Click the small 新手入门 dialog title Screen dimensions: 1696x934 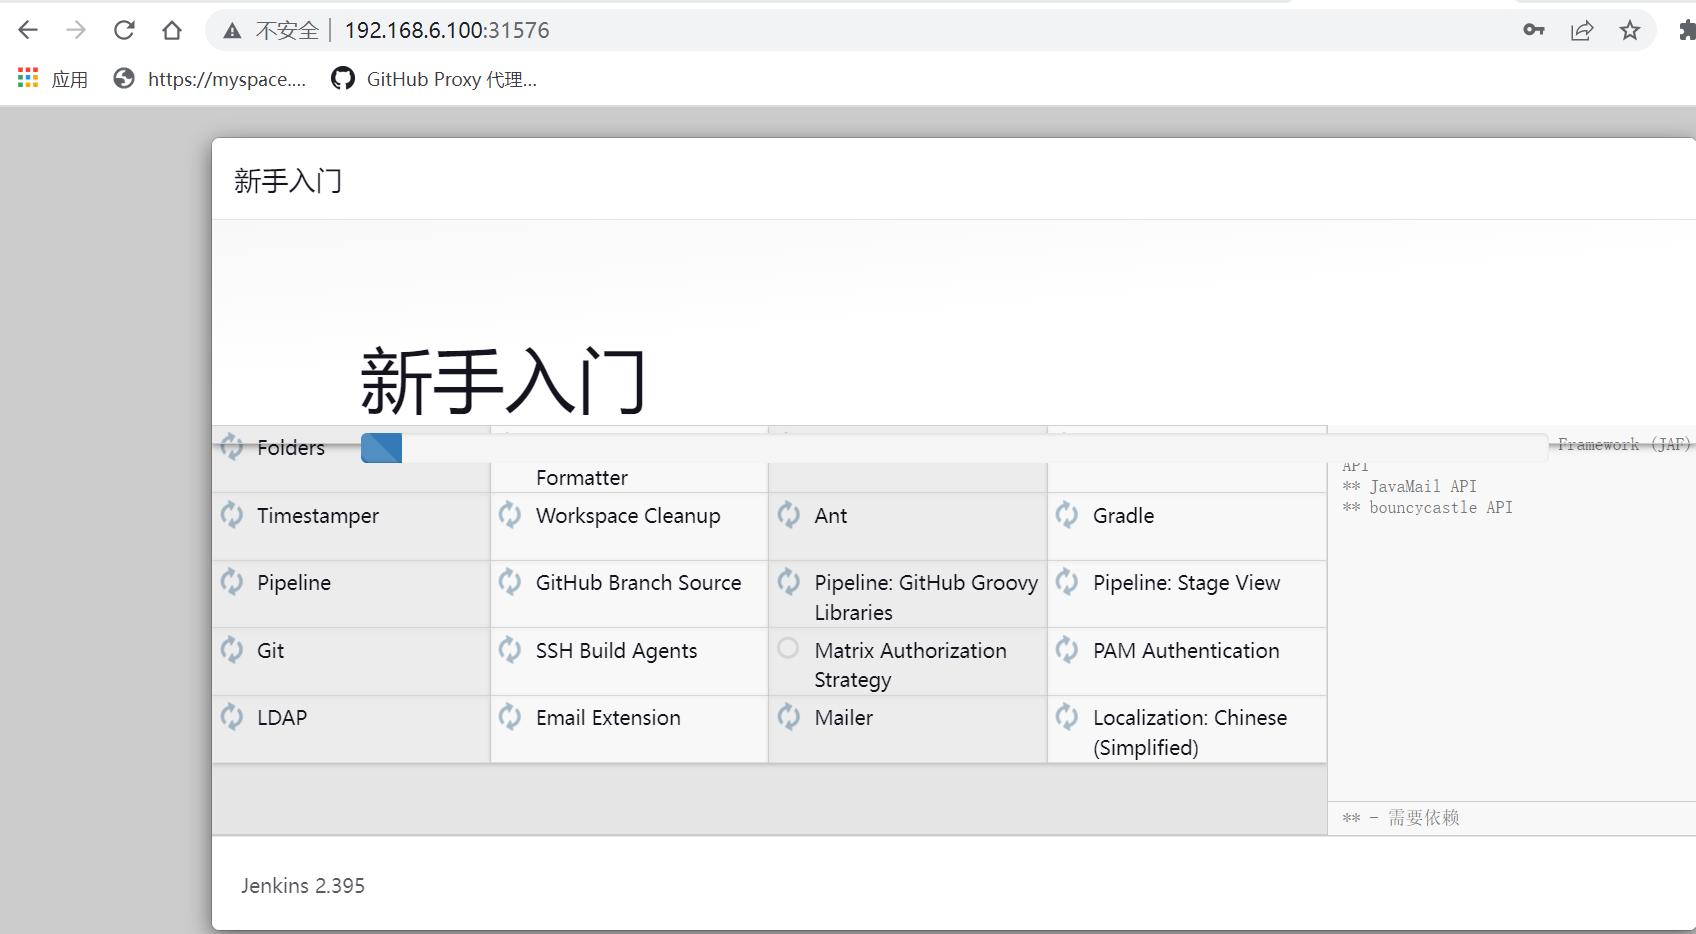pyautogui.click(x=288, y=181)
